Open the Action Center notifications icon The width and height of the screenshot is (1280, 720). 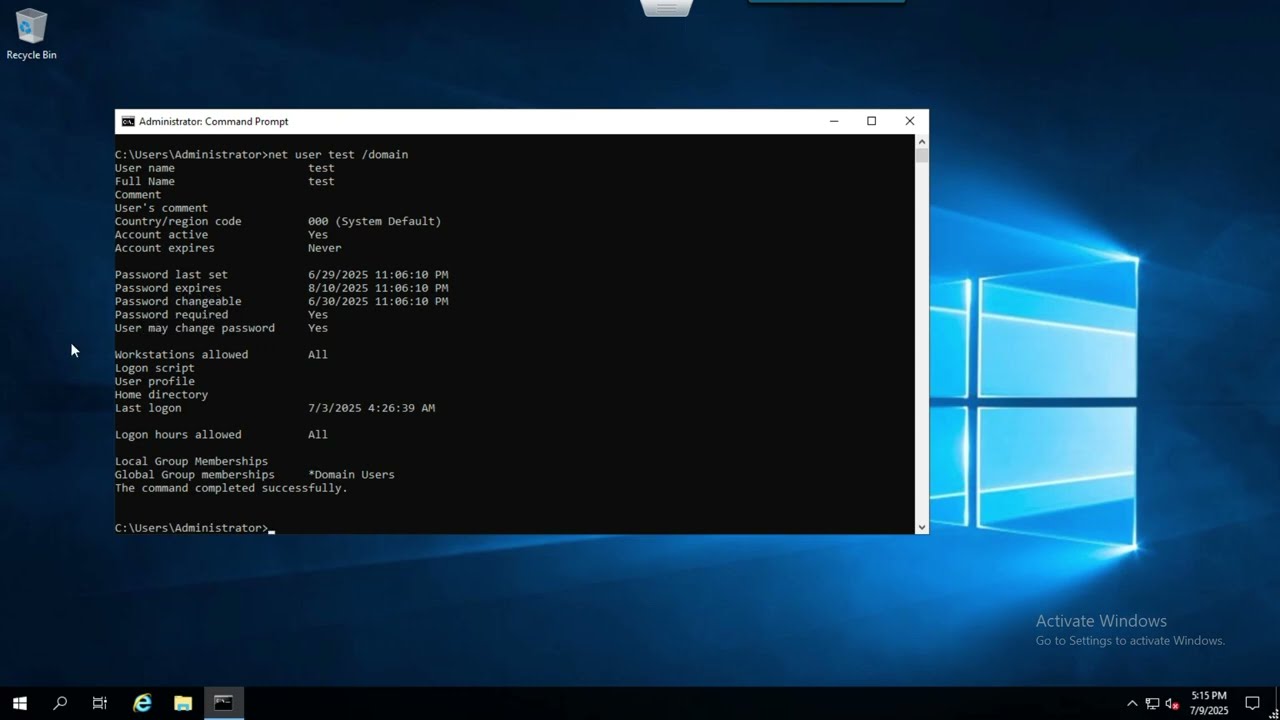coord(1252,703)
